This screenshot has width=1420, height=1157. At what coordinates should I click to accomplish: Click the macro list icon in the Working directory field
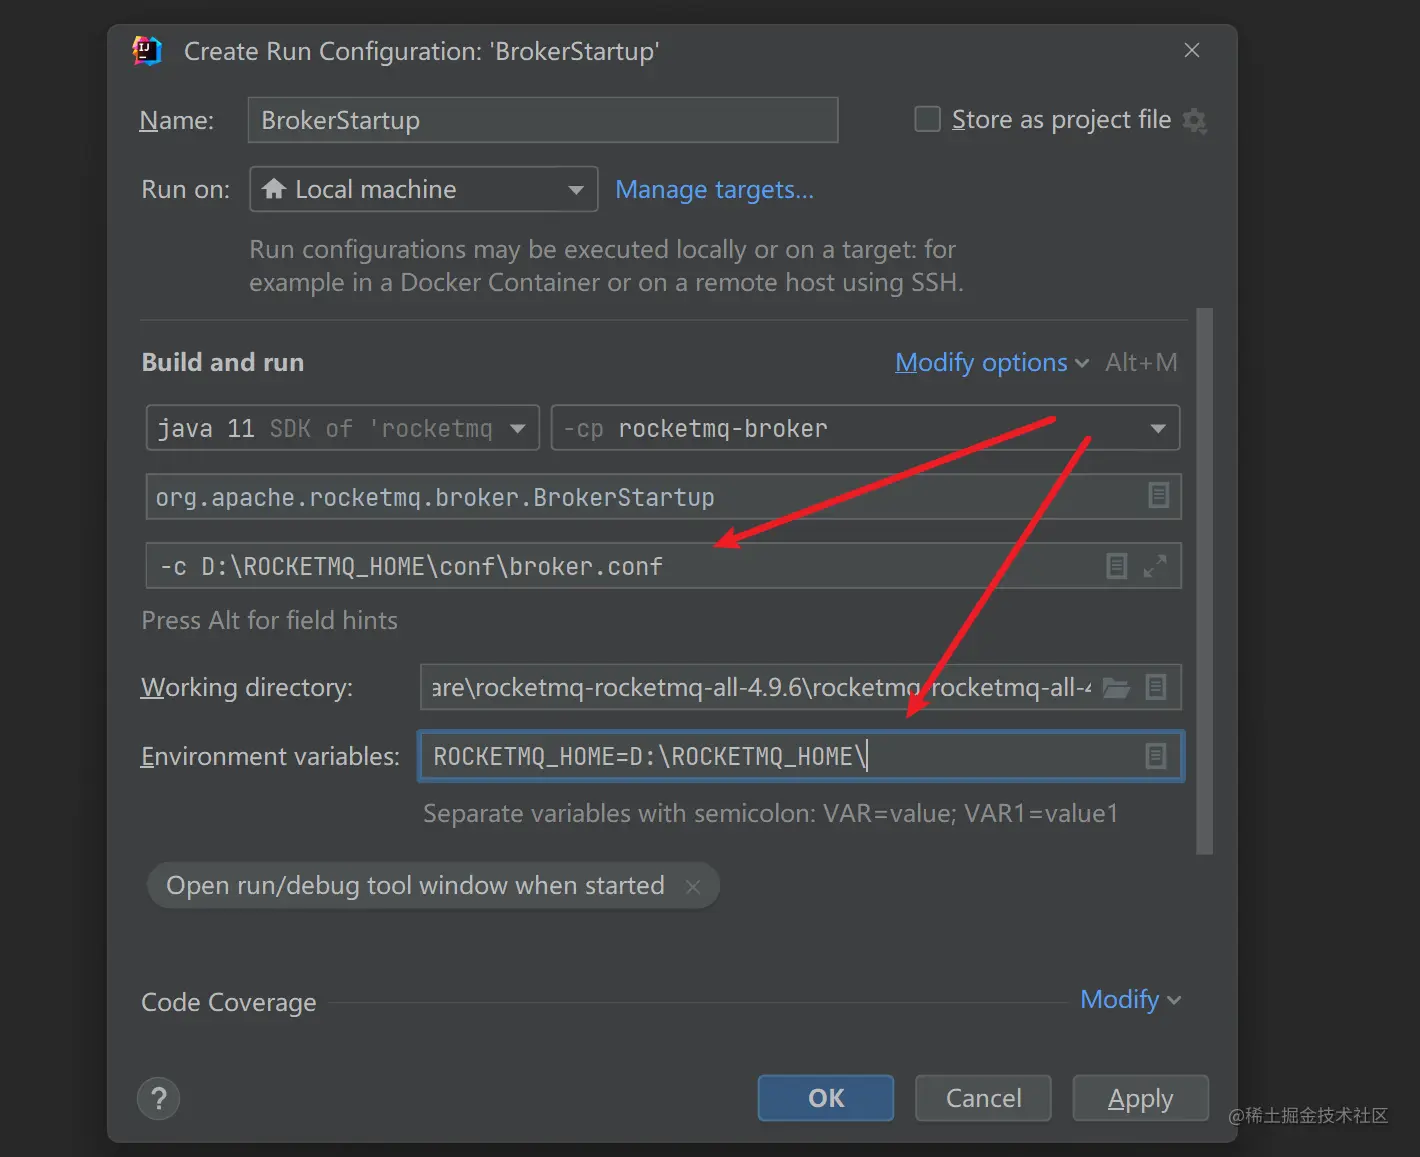tap(1156, 687)
